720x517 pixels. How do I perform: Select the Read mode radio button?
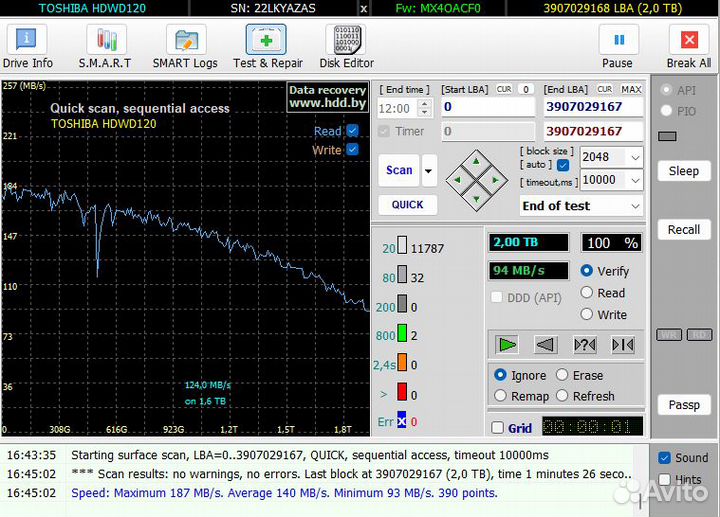[586, 292]
